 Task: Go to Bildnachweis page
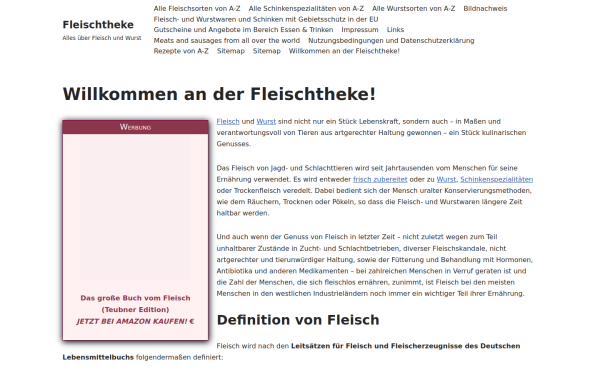coord(485,8)
